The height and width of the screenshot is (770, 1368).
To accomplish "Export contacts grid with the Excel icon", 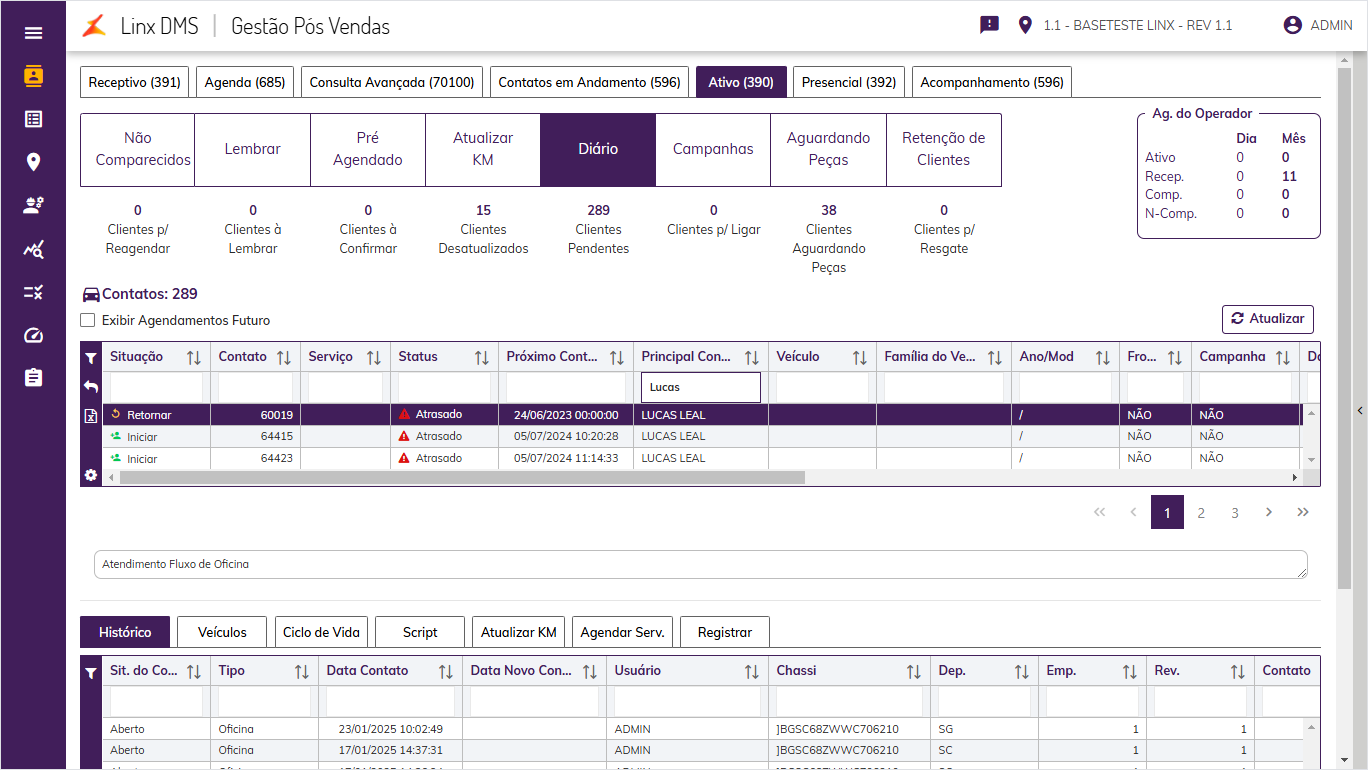I will tap(91, 416).
